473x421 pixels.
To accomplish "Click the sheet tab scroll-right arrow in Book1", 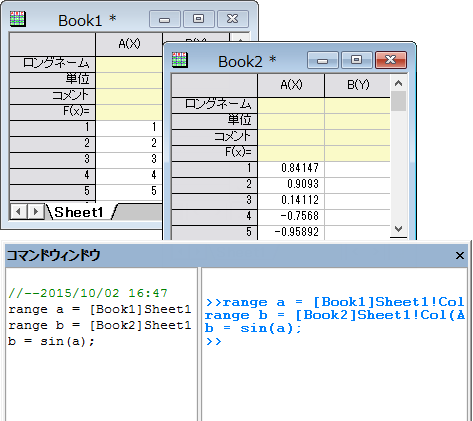I will click(x=36, y=211).
